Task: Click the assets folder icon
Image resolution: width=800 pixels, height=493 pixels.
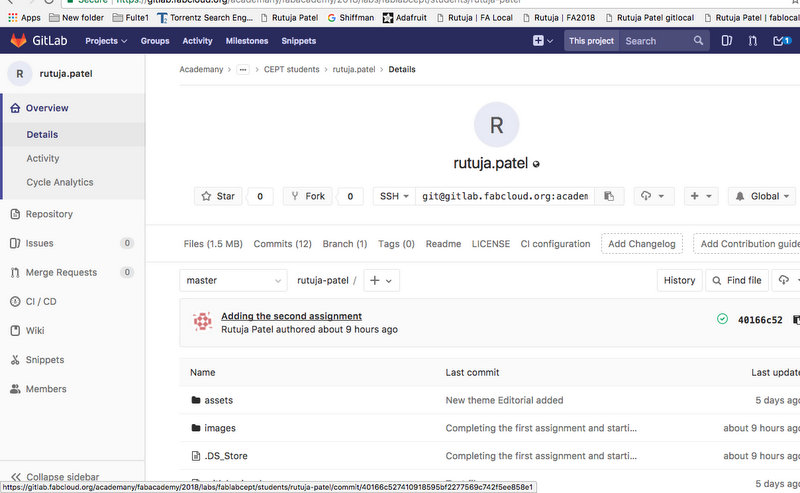Action: pyautogui.click(x=196, y=400)
